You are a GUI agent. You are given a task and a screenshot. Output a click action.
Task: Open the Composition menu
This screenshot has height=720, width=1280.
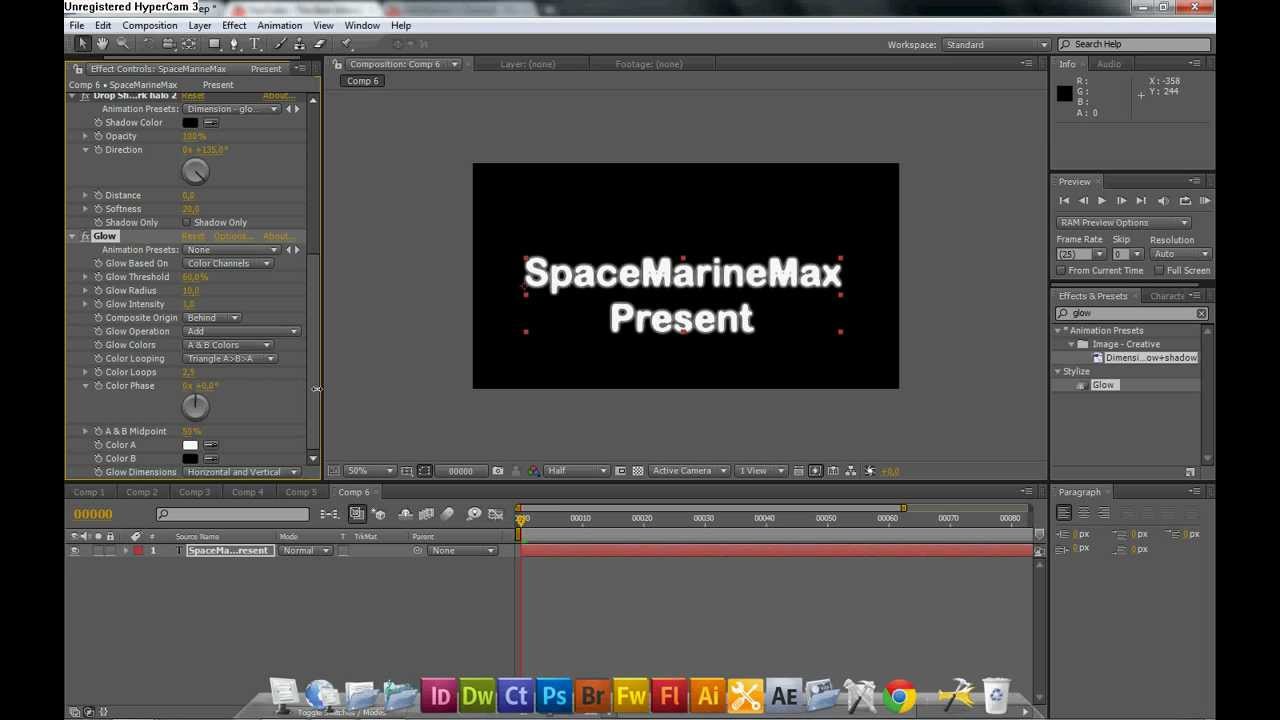[150, 25]
